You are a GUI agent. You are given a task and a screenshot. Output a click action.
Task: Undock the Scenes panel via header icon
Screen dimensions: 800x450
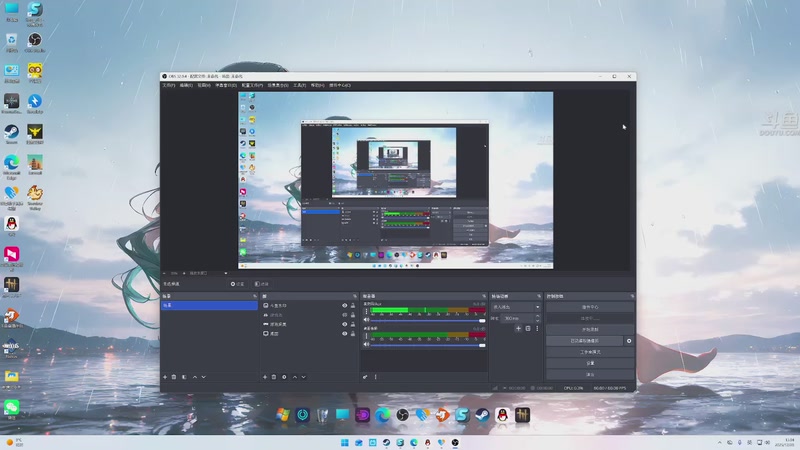(255, 296)
